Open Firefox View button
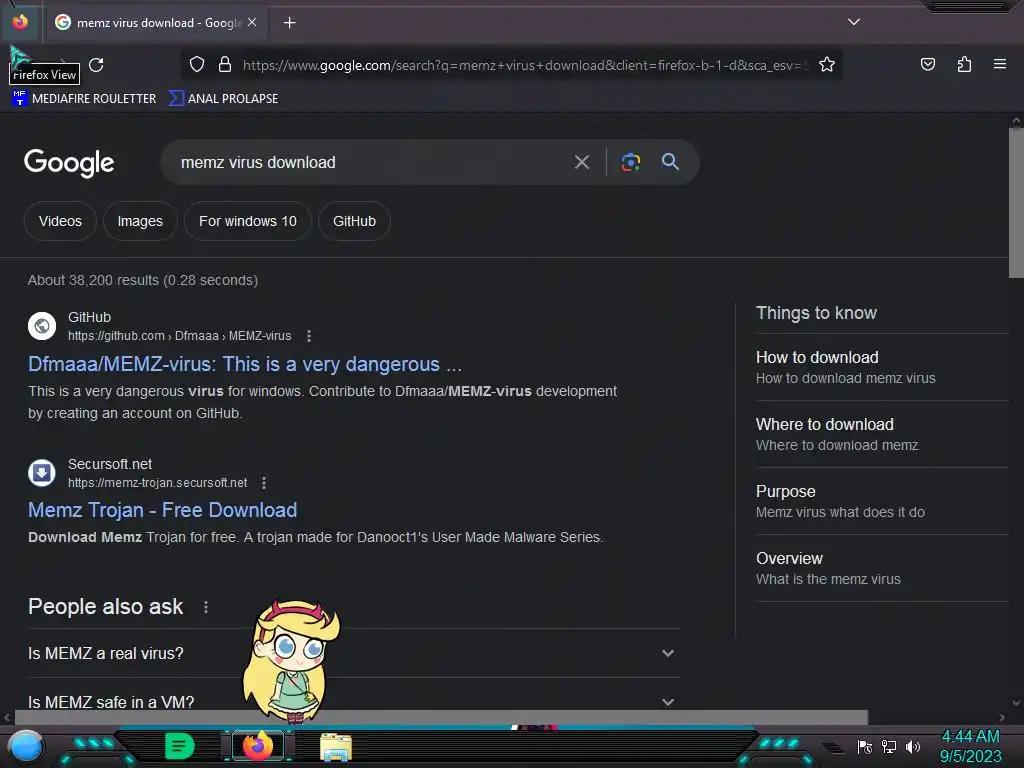Screen dimensions: 1024x768 click(20, 22)
